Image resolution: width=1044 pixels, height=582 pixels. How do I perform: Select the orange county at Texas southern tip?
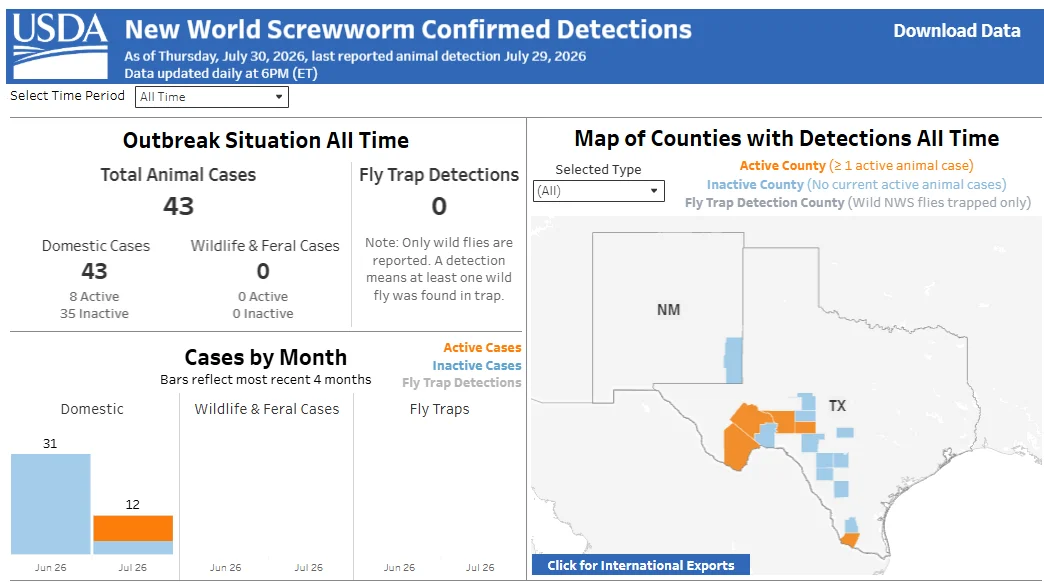click(850, 539)
